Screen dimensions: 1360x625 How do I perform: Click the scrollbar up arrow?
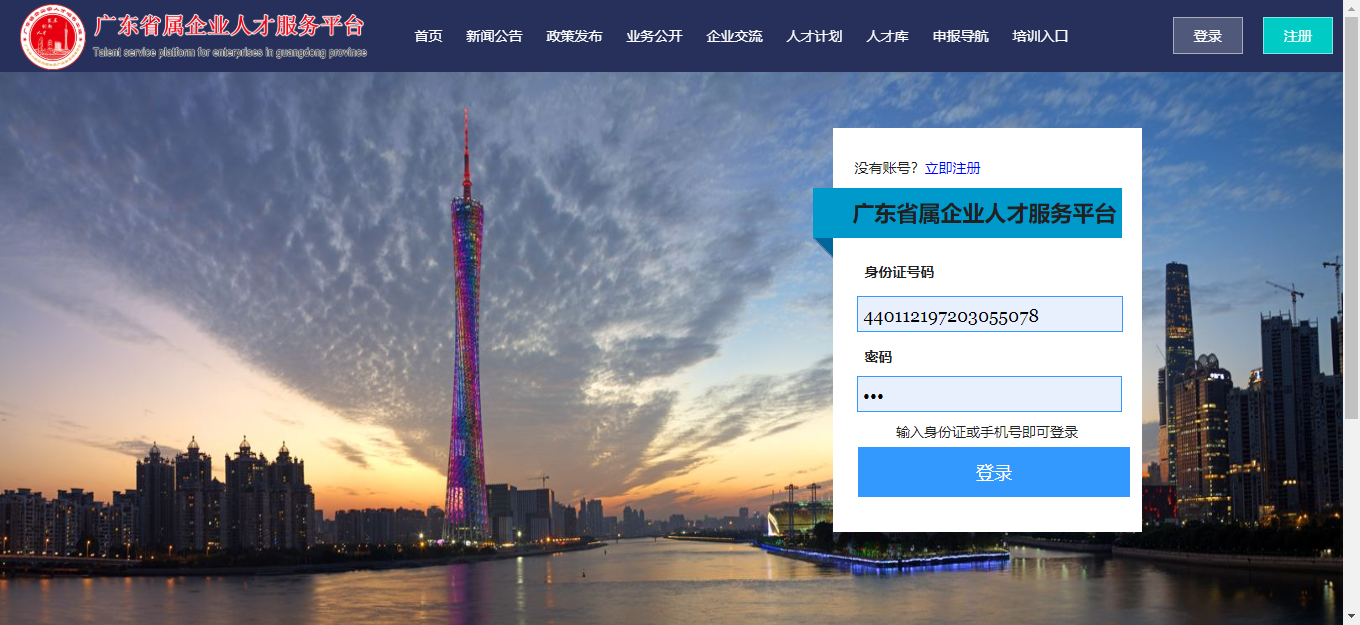coord(1351,9)
